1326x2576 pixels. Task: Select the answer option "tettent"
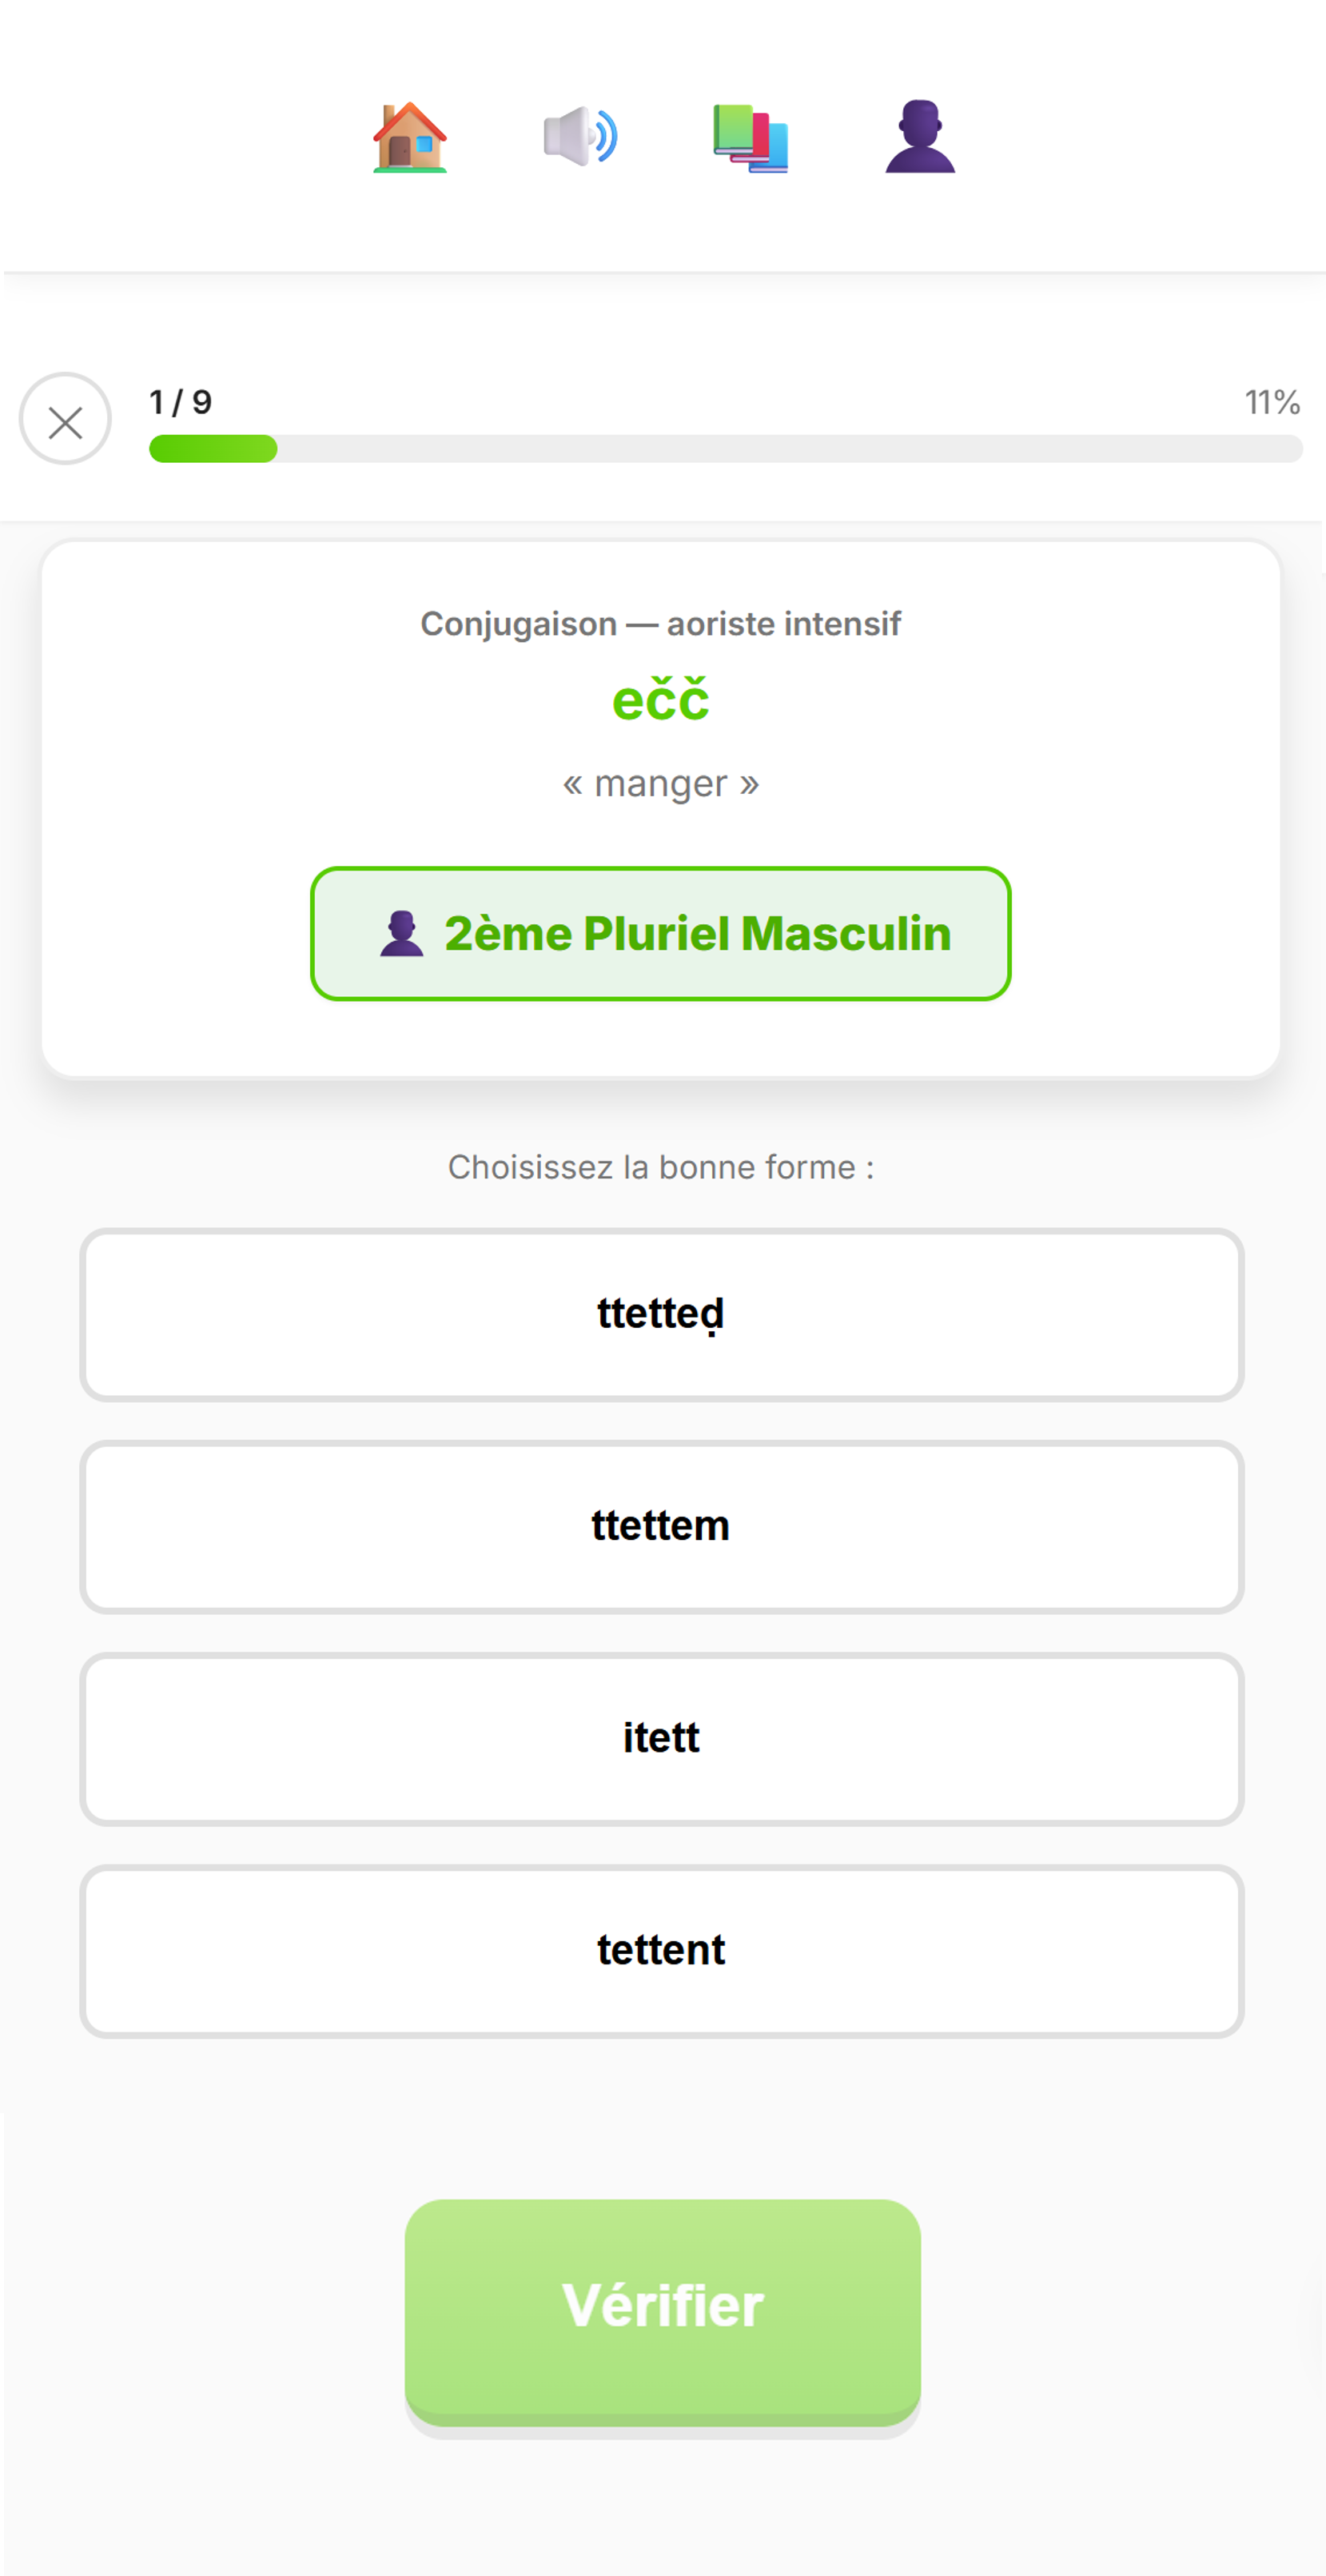click(x=661, y=1950)
